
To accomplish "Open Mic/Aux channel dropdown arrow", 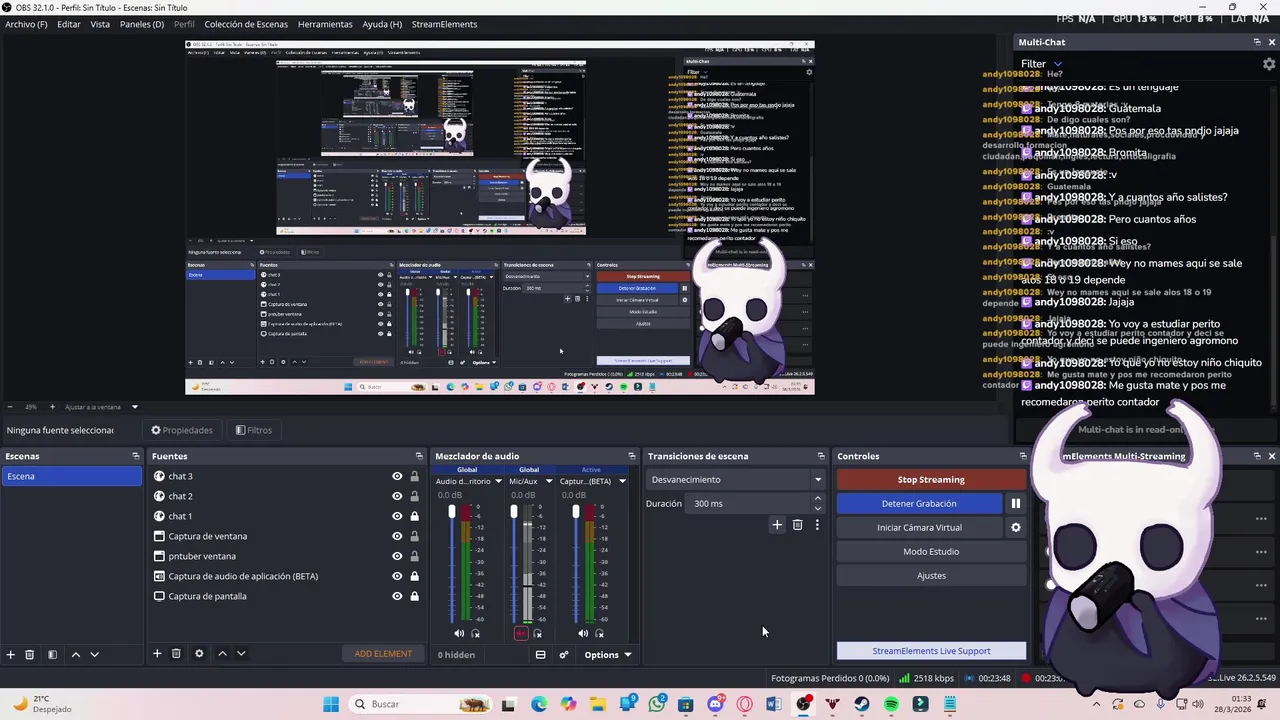I will click(x=548, y=481).
